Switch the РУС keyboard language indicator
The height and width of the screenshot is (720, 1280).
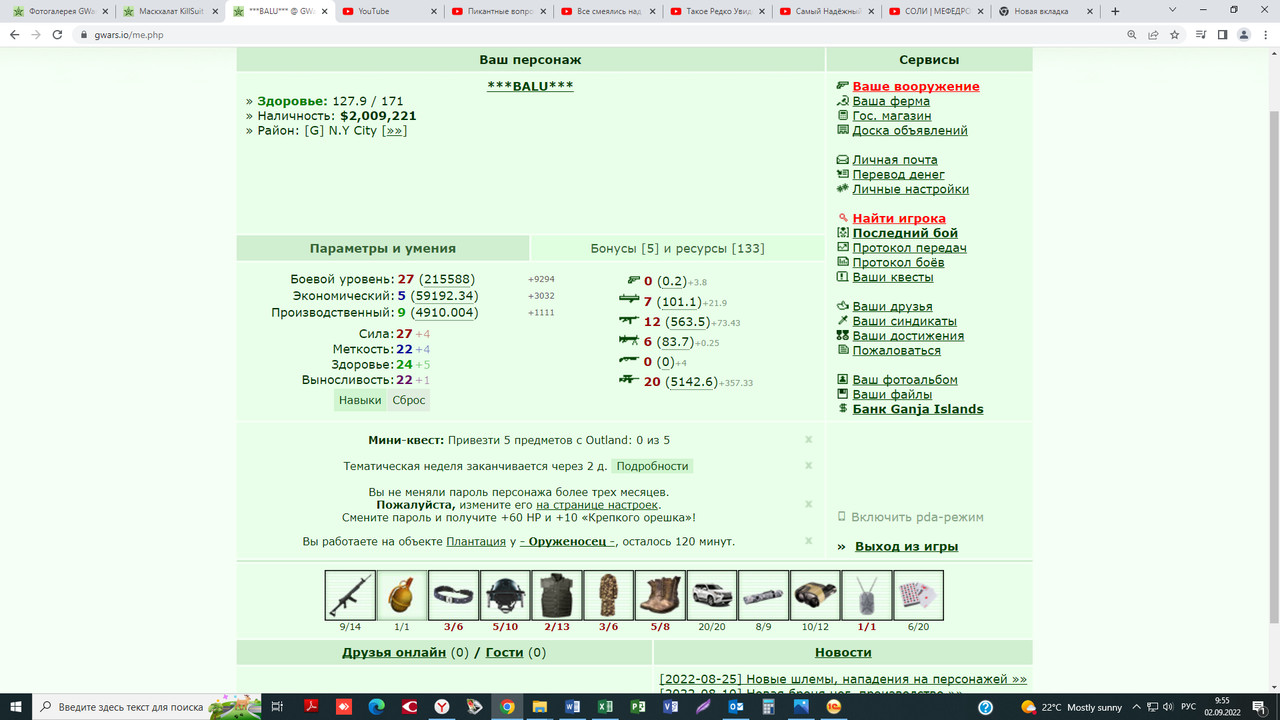[x=1188, y=707]
